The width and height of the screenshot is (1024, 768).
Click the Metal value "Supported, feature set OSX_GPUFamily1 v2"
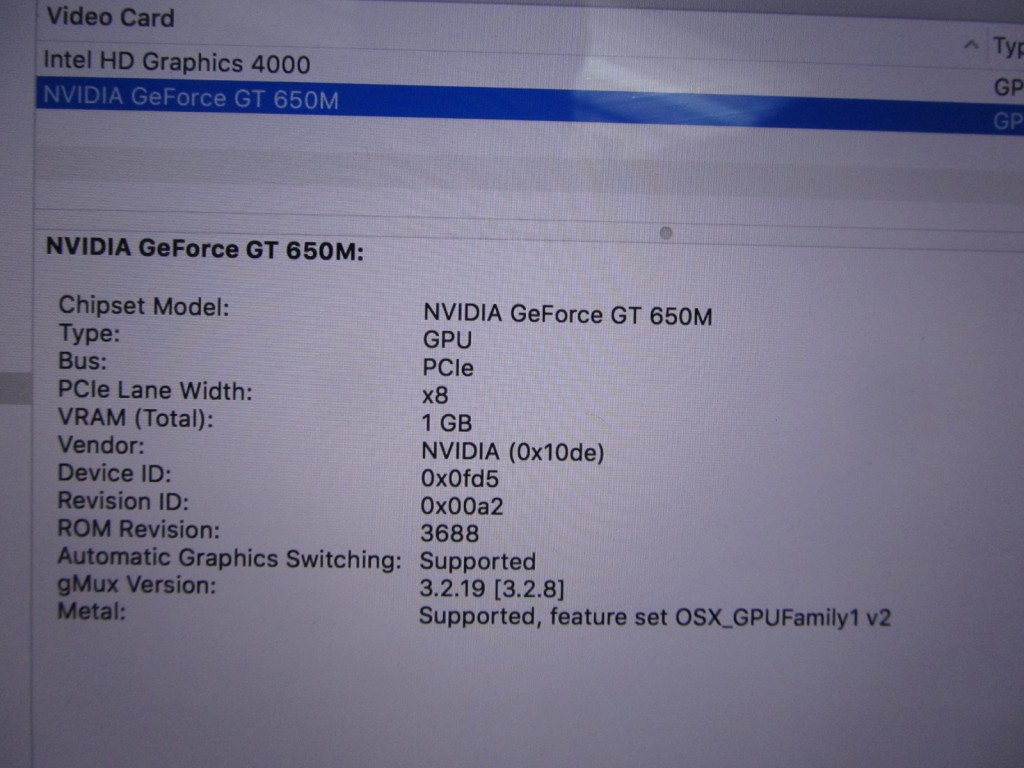coord(655,617)
